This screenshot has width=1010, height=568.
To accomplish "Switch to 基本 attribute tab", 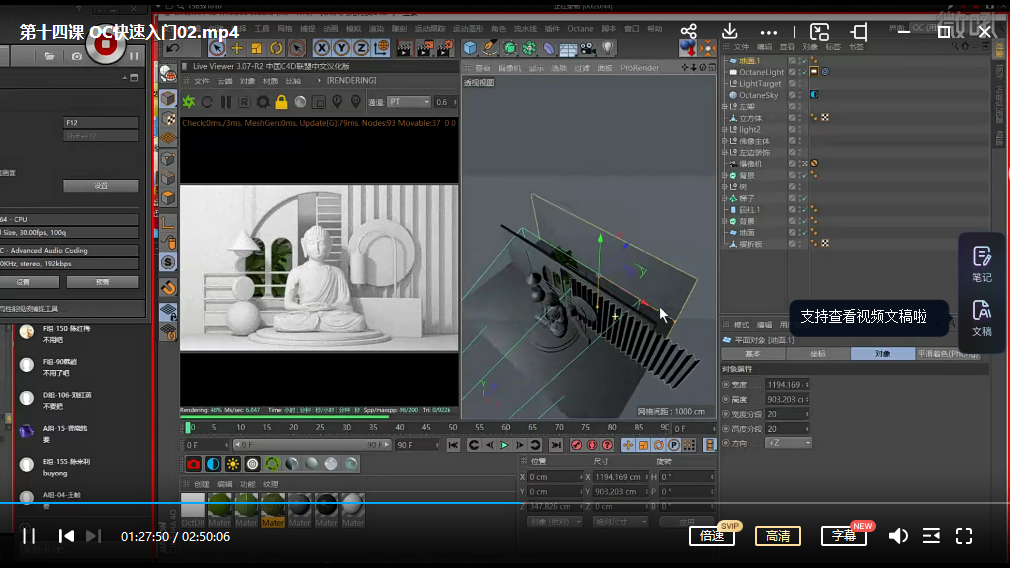I will click(x=753, y=354).
